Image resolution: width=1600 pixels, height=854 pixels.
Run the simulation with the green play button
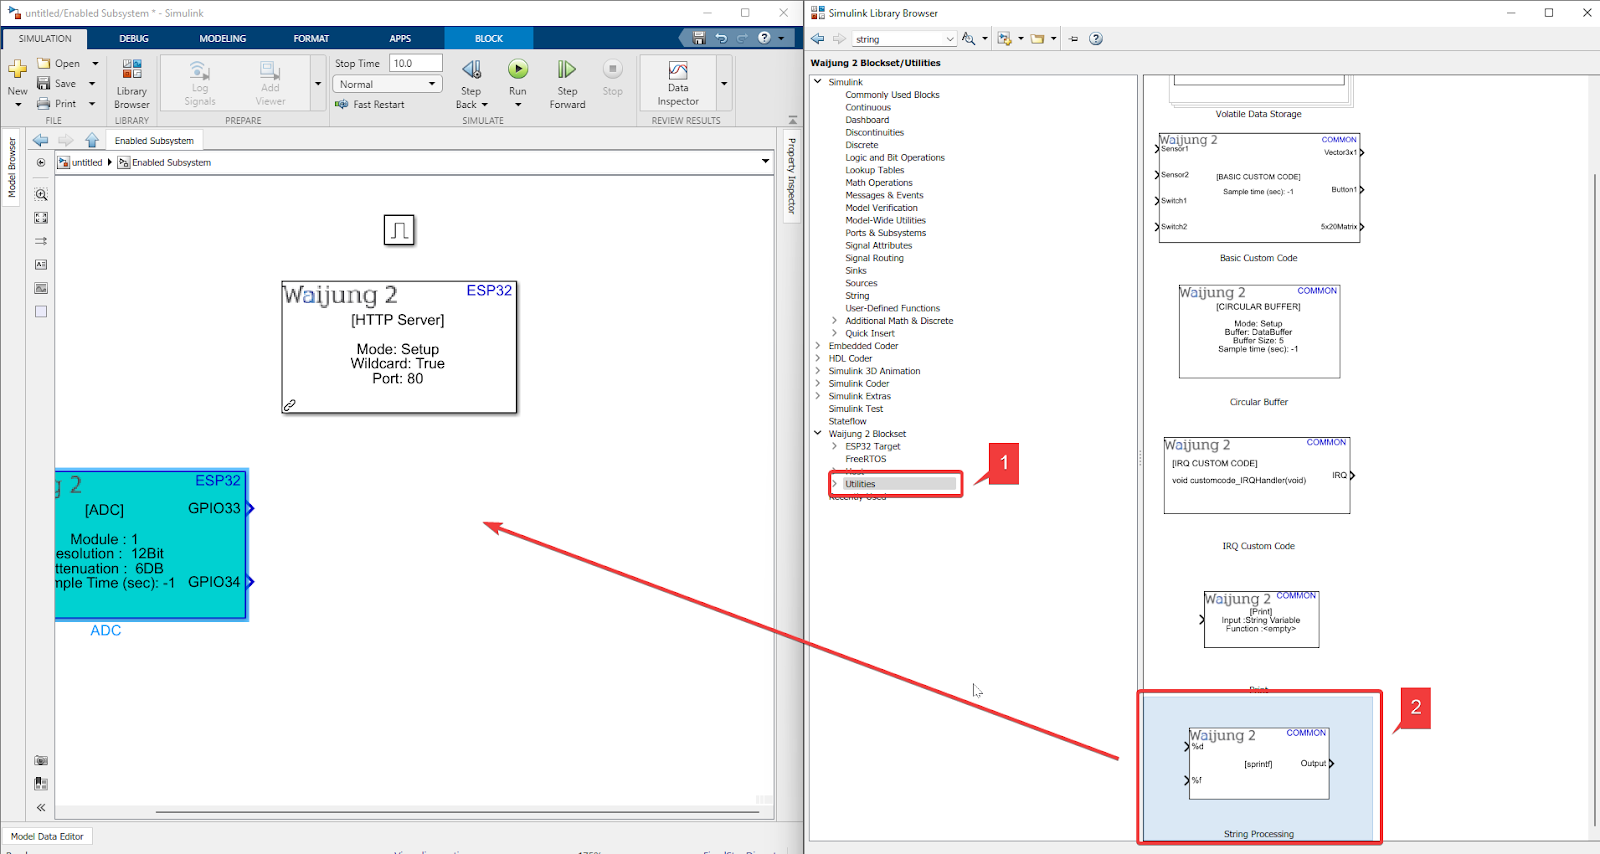pos(517,69)
